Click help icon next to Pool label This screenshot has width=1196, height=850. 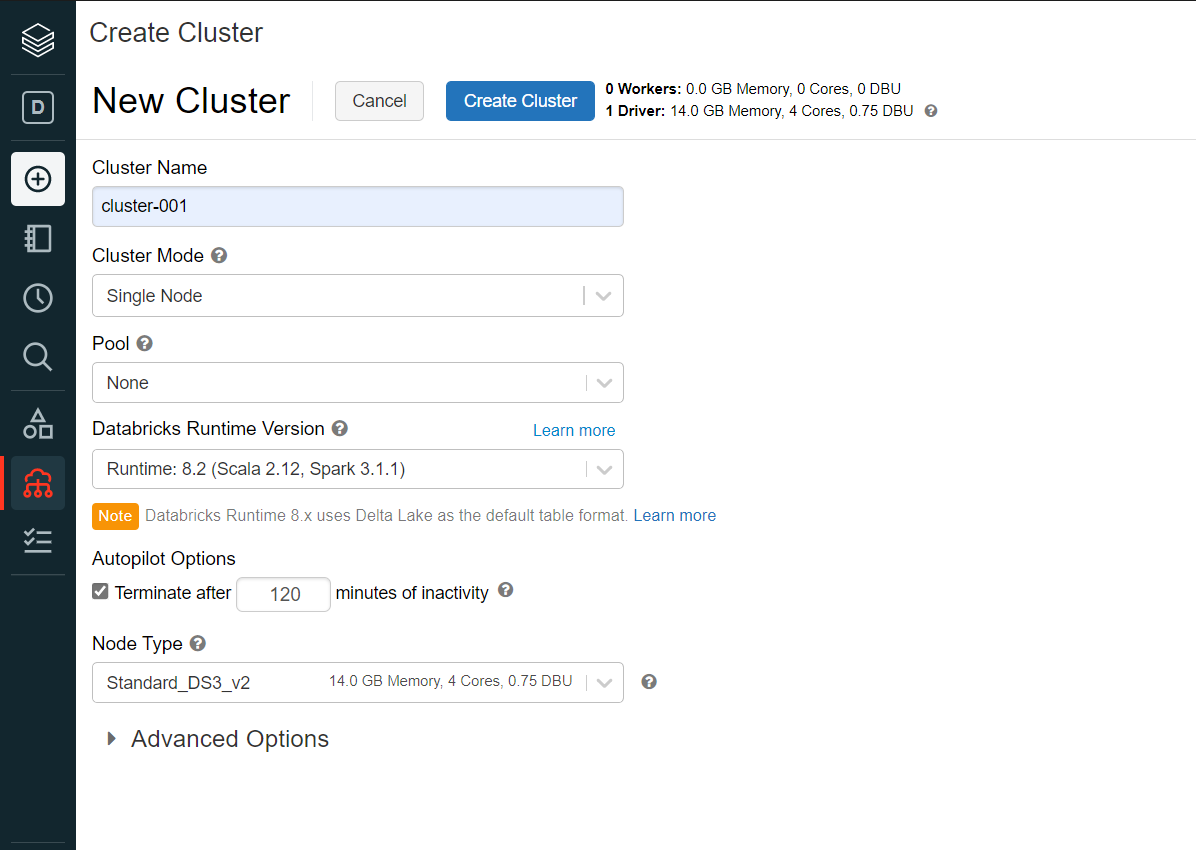click(145, 343)
